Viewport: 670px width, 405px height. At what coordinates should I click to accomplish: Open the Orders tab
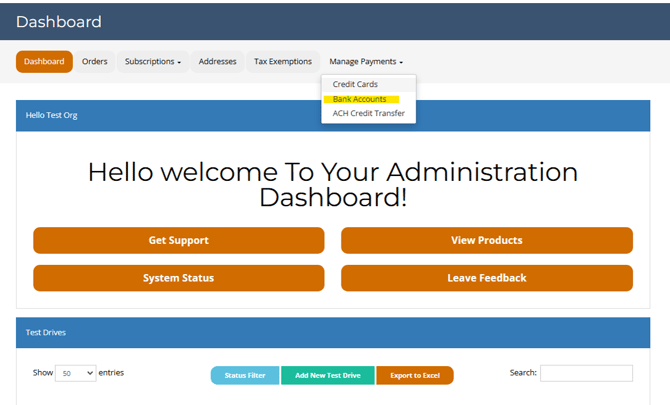(x=95, y=62)
